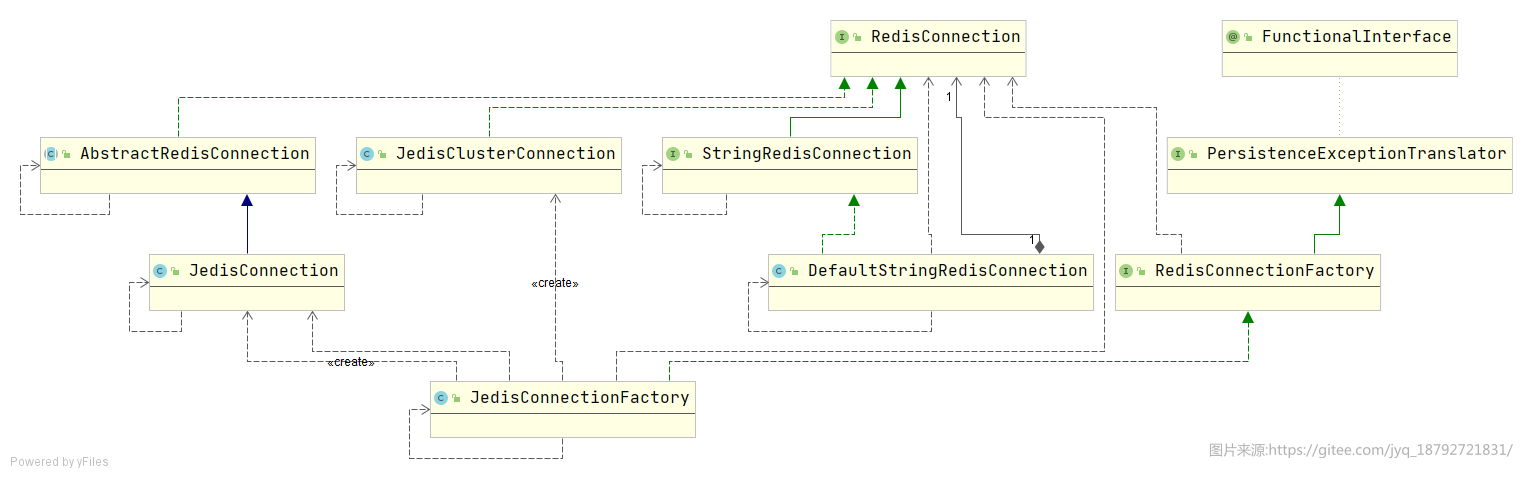
Task: Select the JedisConnection node label
Action: tap(264, 271)
